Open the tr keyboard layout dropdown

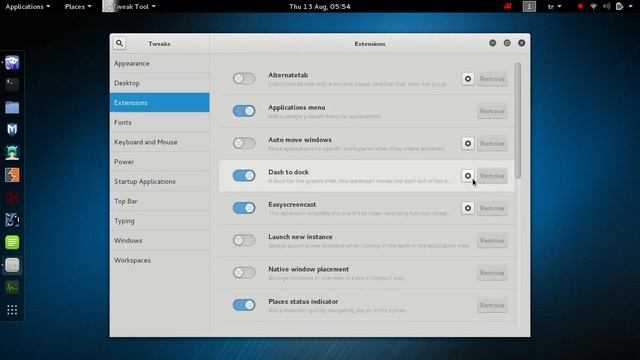tap(554, 7)
